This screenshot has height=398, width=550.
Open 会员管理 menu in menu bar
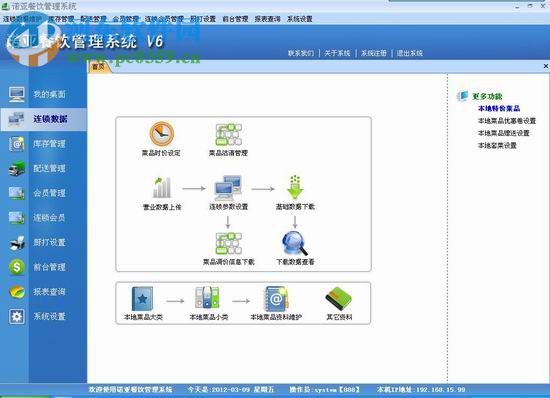[126, 19]
